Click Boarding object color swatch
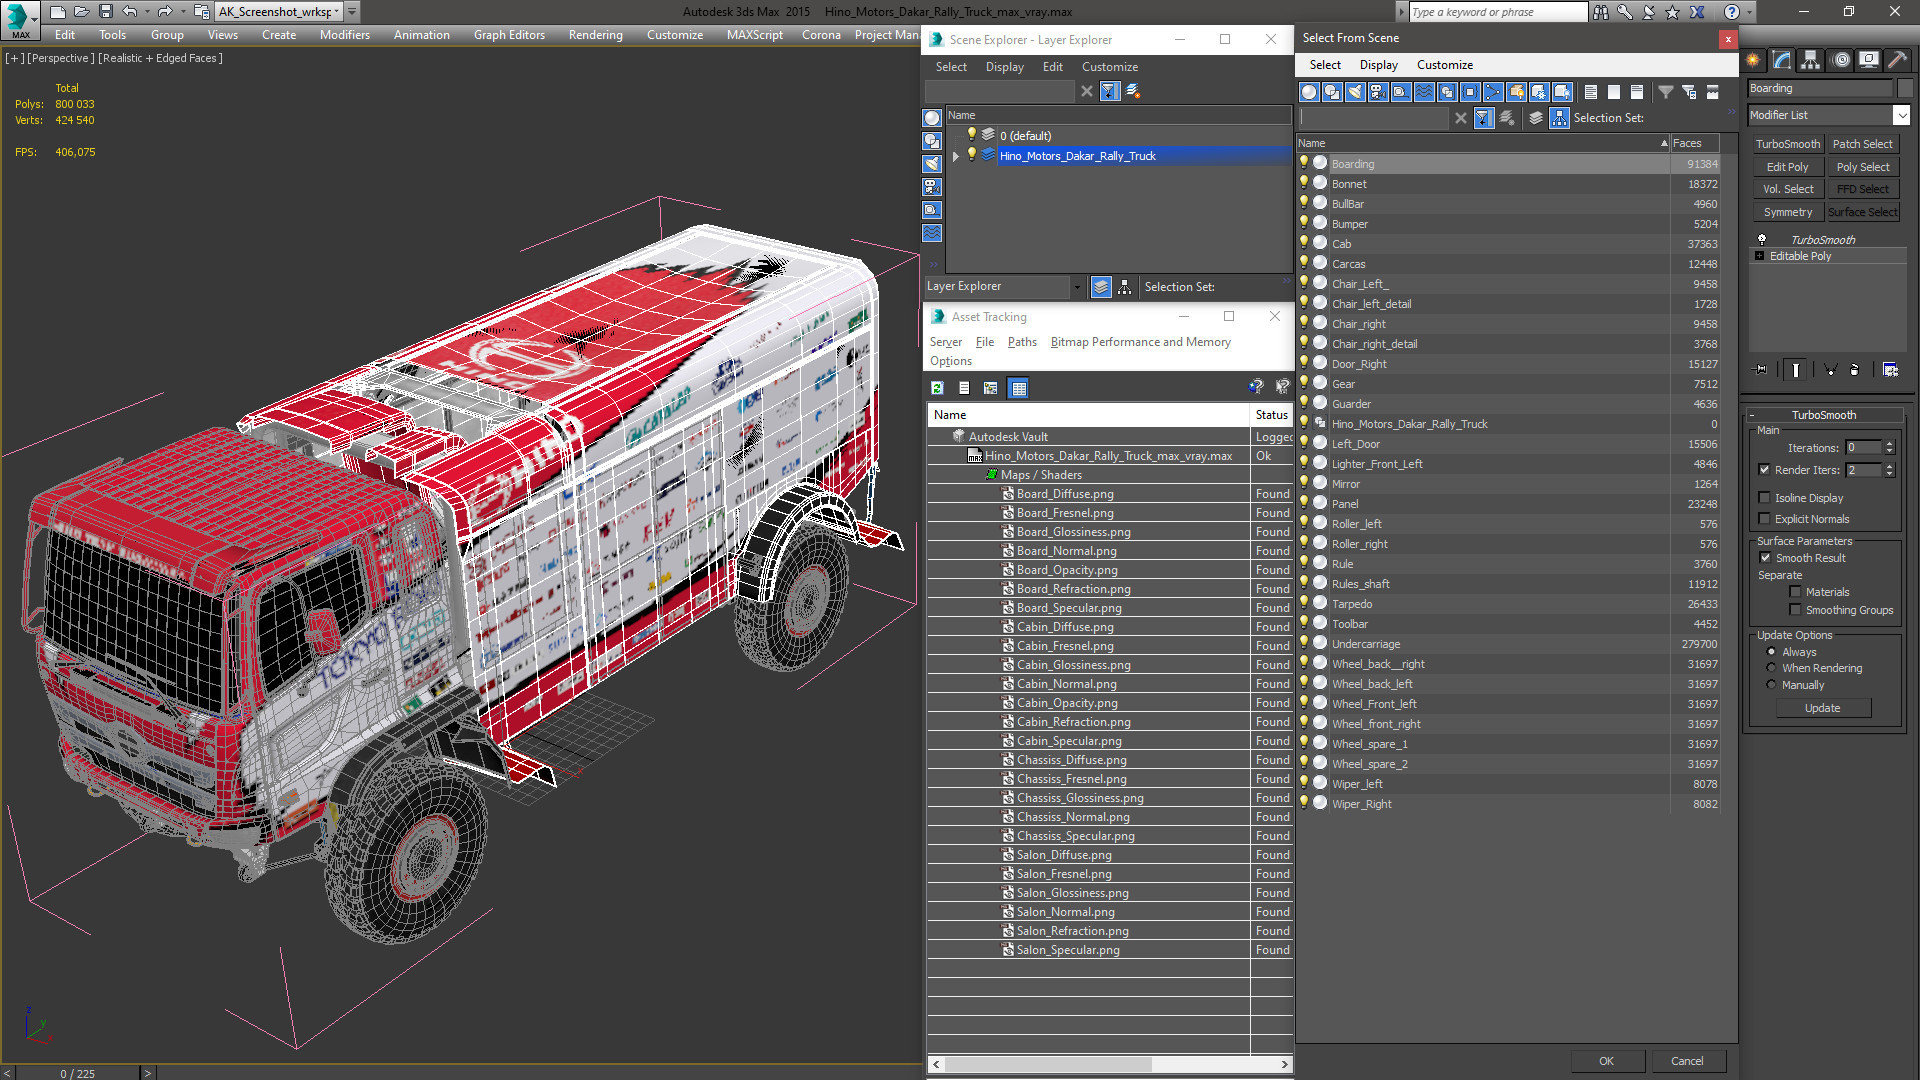The height and width of the screenshot is (1080, 1920). tap(1906, 88)
